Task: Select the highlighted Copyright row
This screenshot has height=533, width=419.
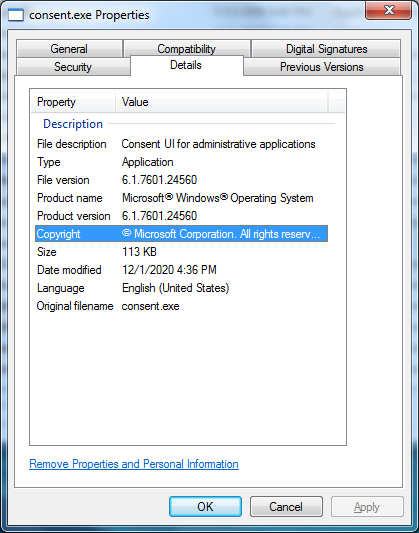Action: [181, 234]
